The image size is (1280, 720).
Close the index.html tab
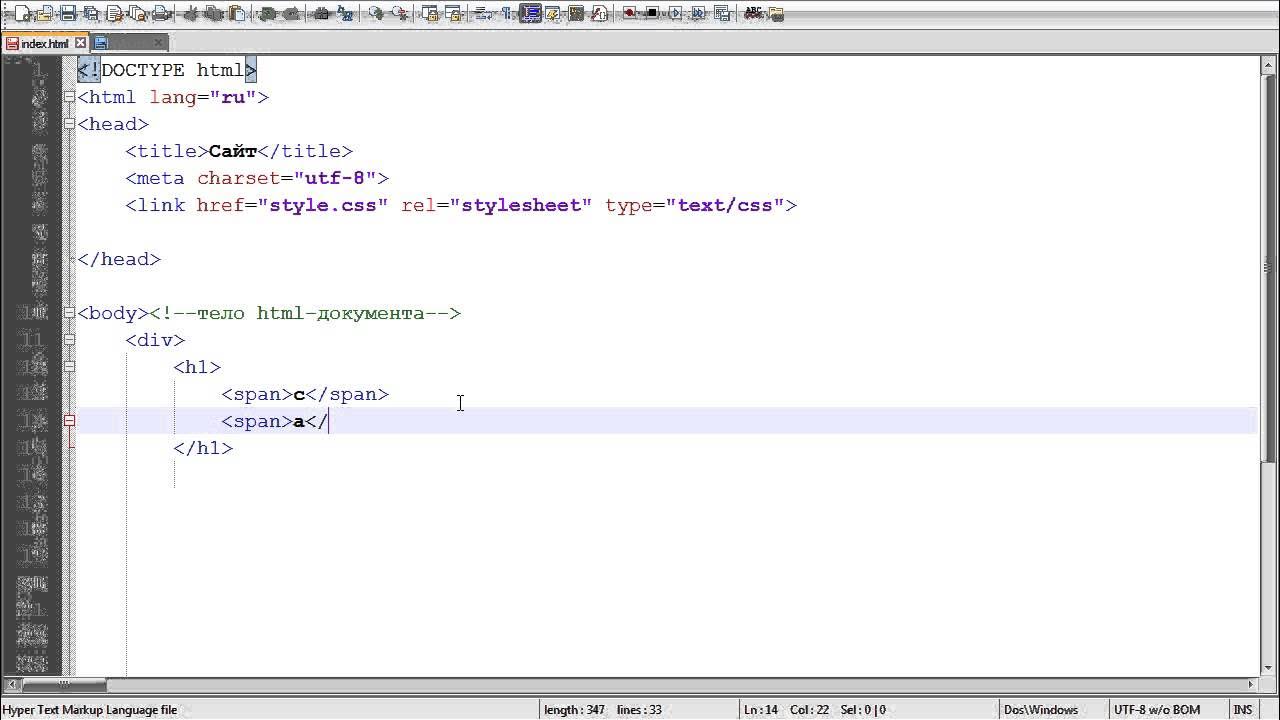coord(81,43)
